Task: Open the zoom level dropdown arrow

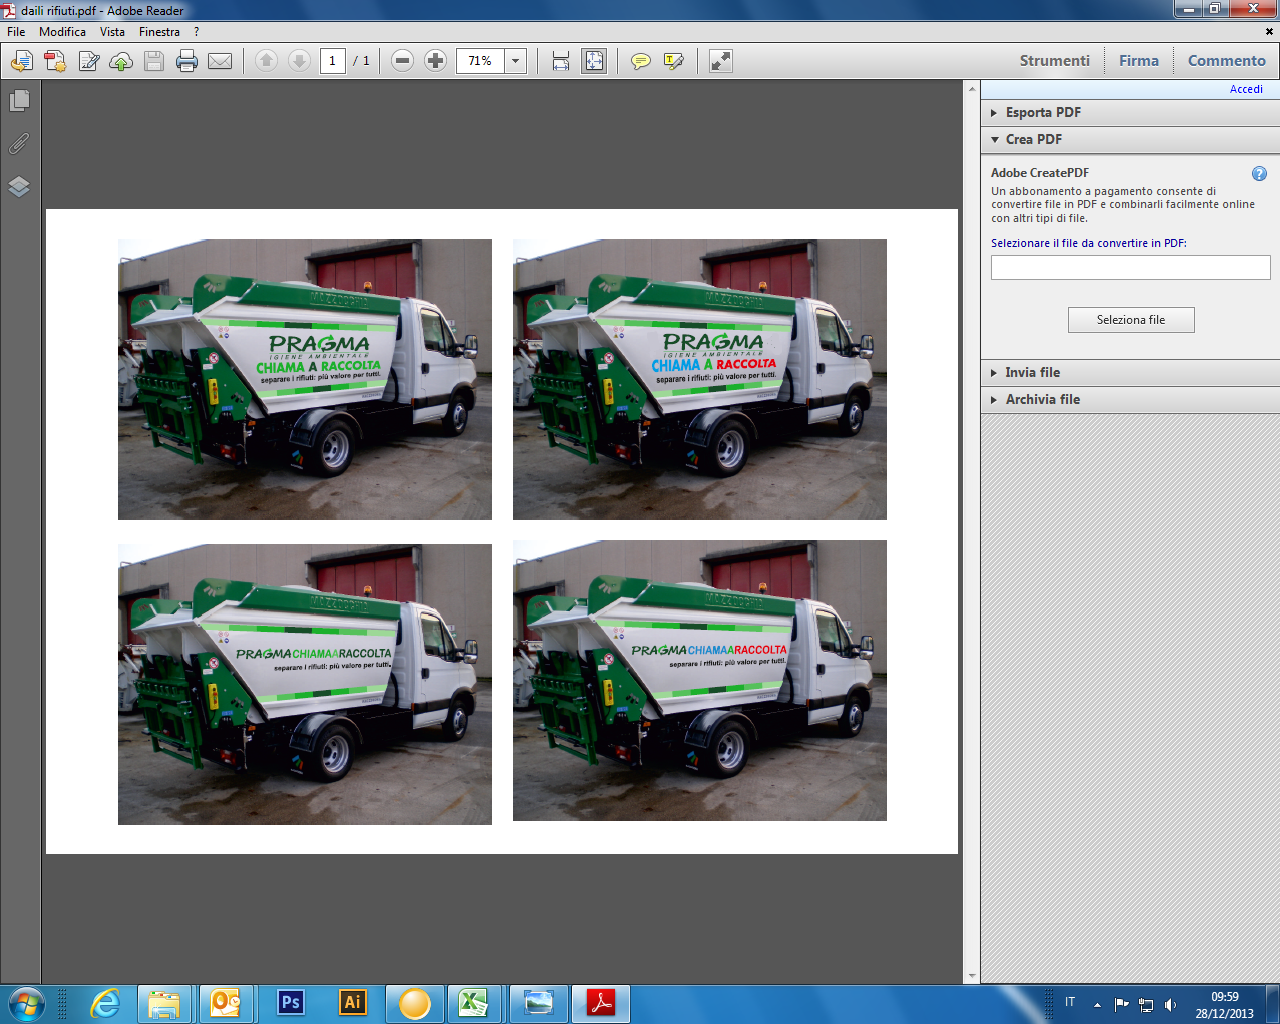Action: coord(516,61)
